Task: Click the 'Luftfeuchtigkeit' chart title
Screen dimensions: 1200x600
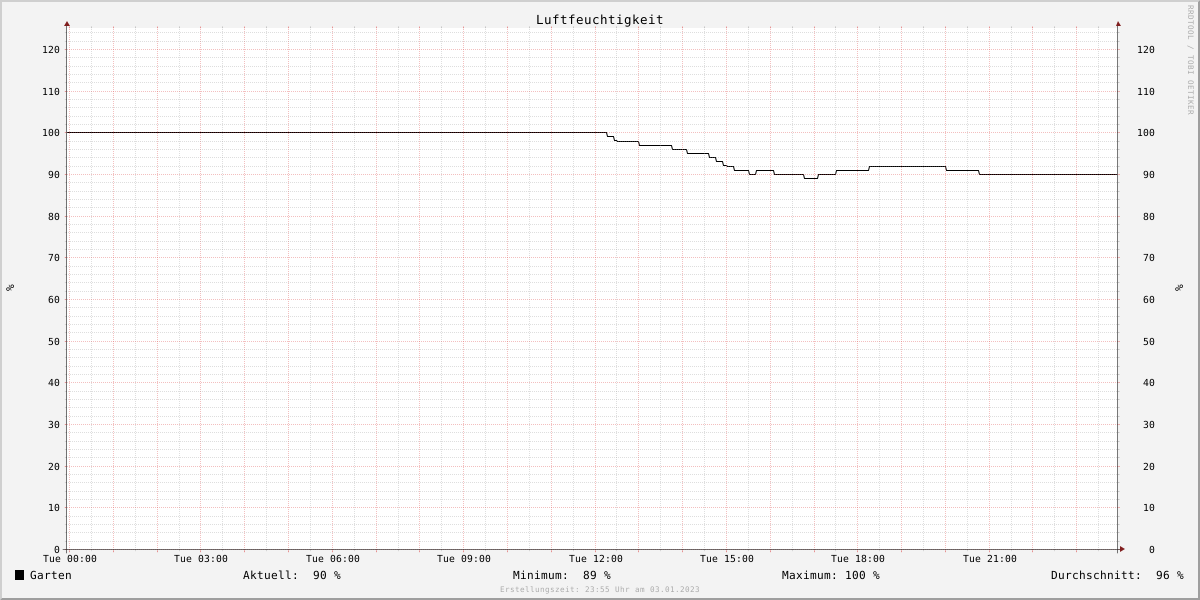Action: [600, 20]
